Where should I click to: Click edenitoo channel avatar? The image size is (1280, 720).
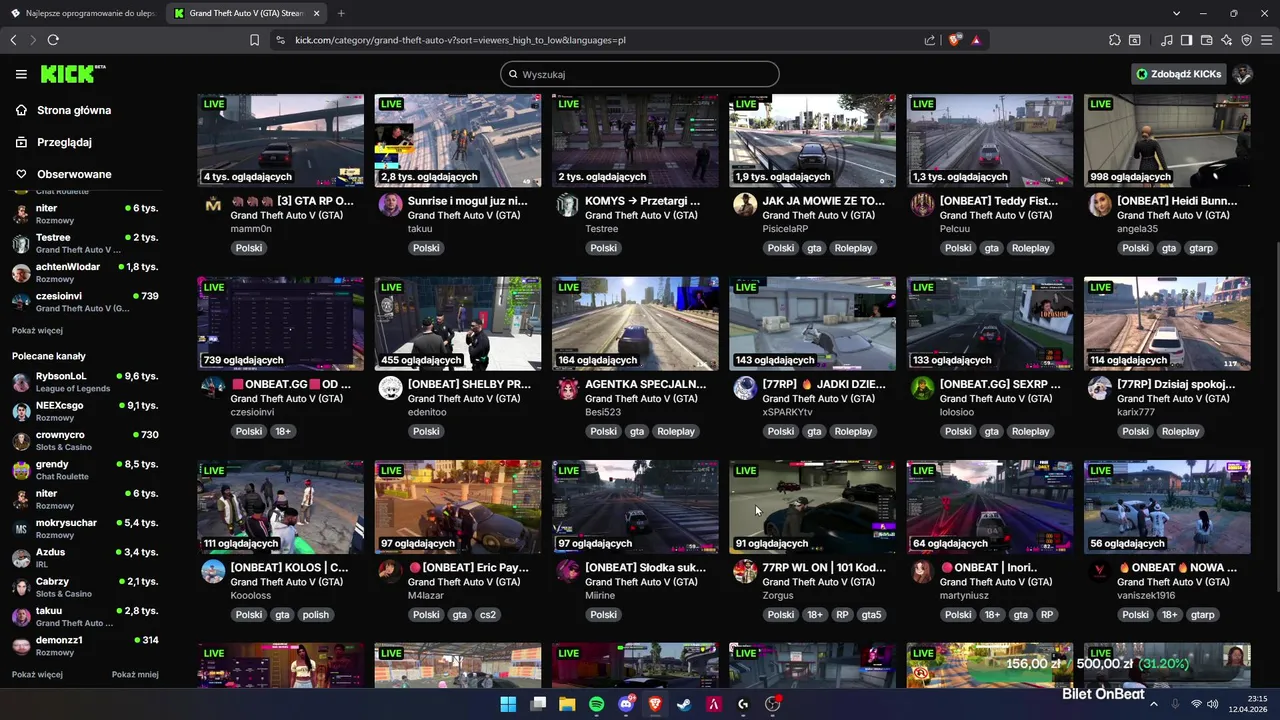(390, 388)
